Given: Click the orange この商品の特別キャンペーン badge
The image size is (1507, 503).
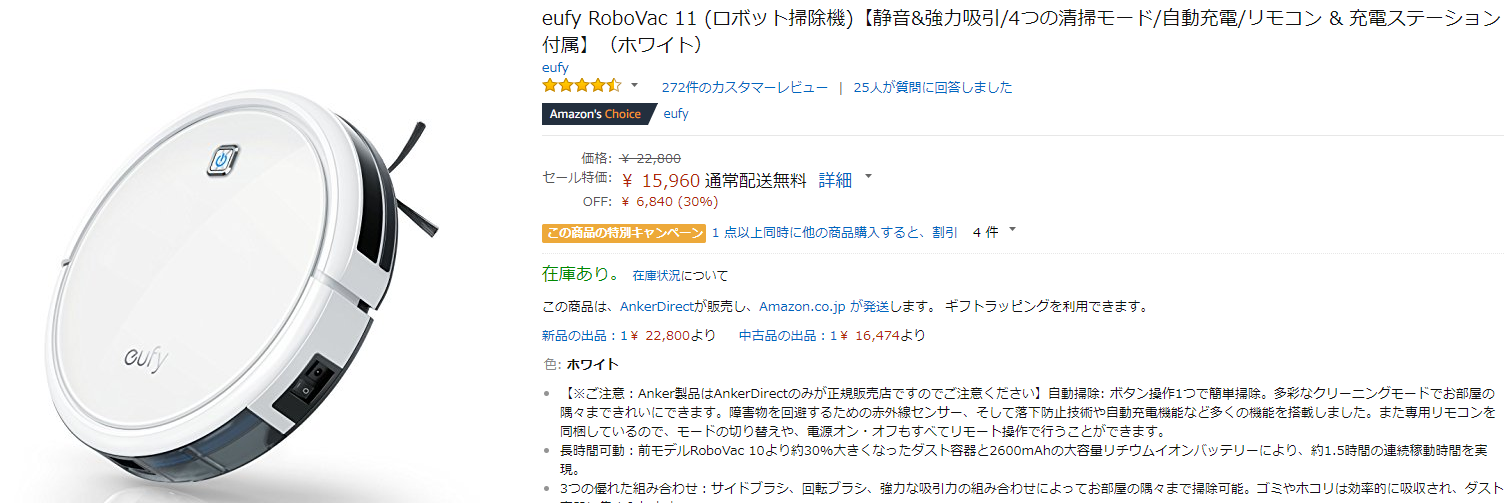Looking at the screenshot, I should [624, 233].
